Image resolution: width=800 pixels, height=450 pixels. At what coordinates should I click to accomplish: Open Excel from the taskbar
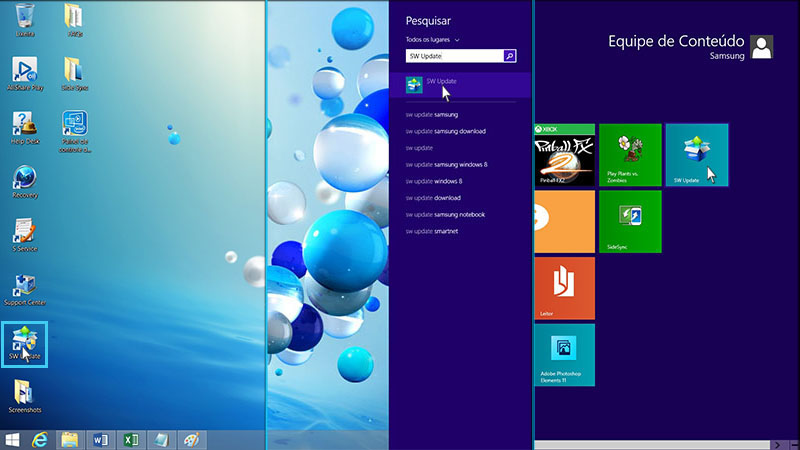click(x=131, y=440)
